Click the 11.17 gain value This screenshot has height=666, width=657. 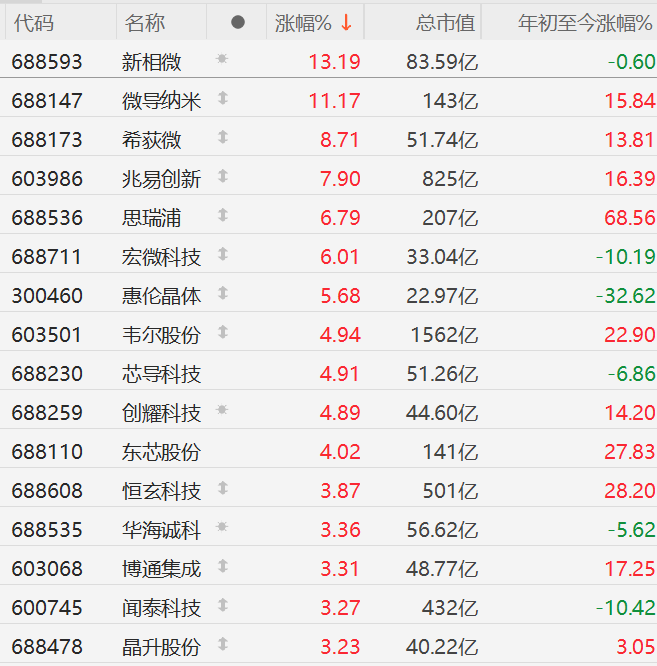click(335, 101)
